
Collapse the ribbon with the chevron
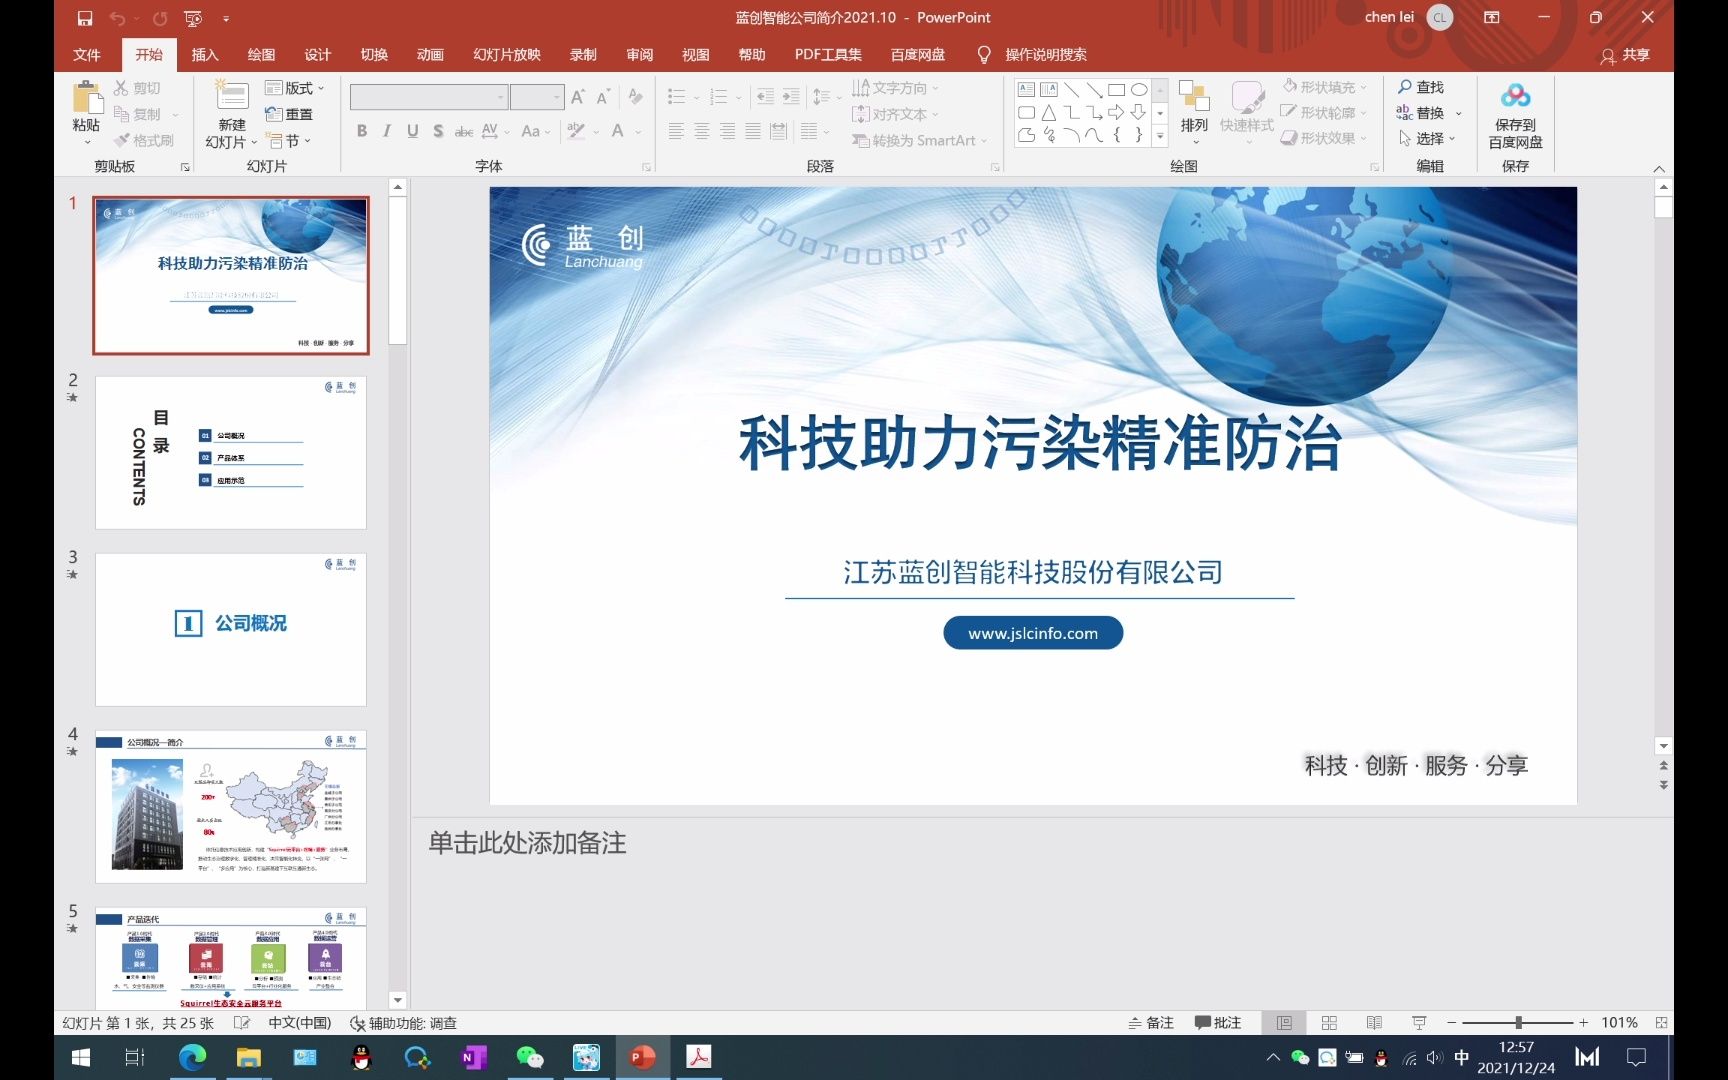[x=1659, y=168]
